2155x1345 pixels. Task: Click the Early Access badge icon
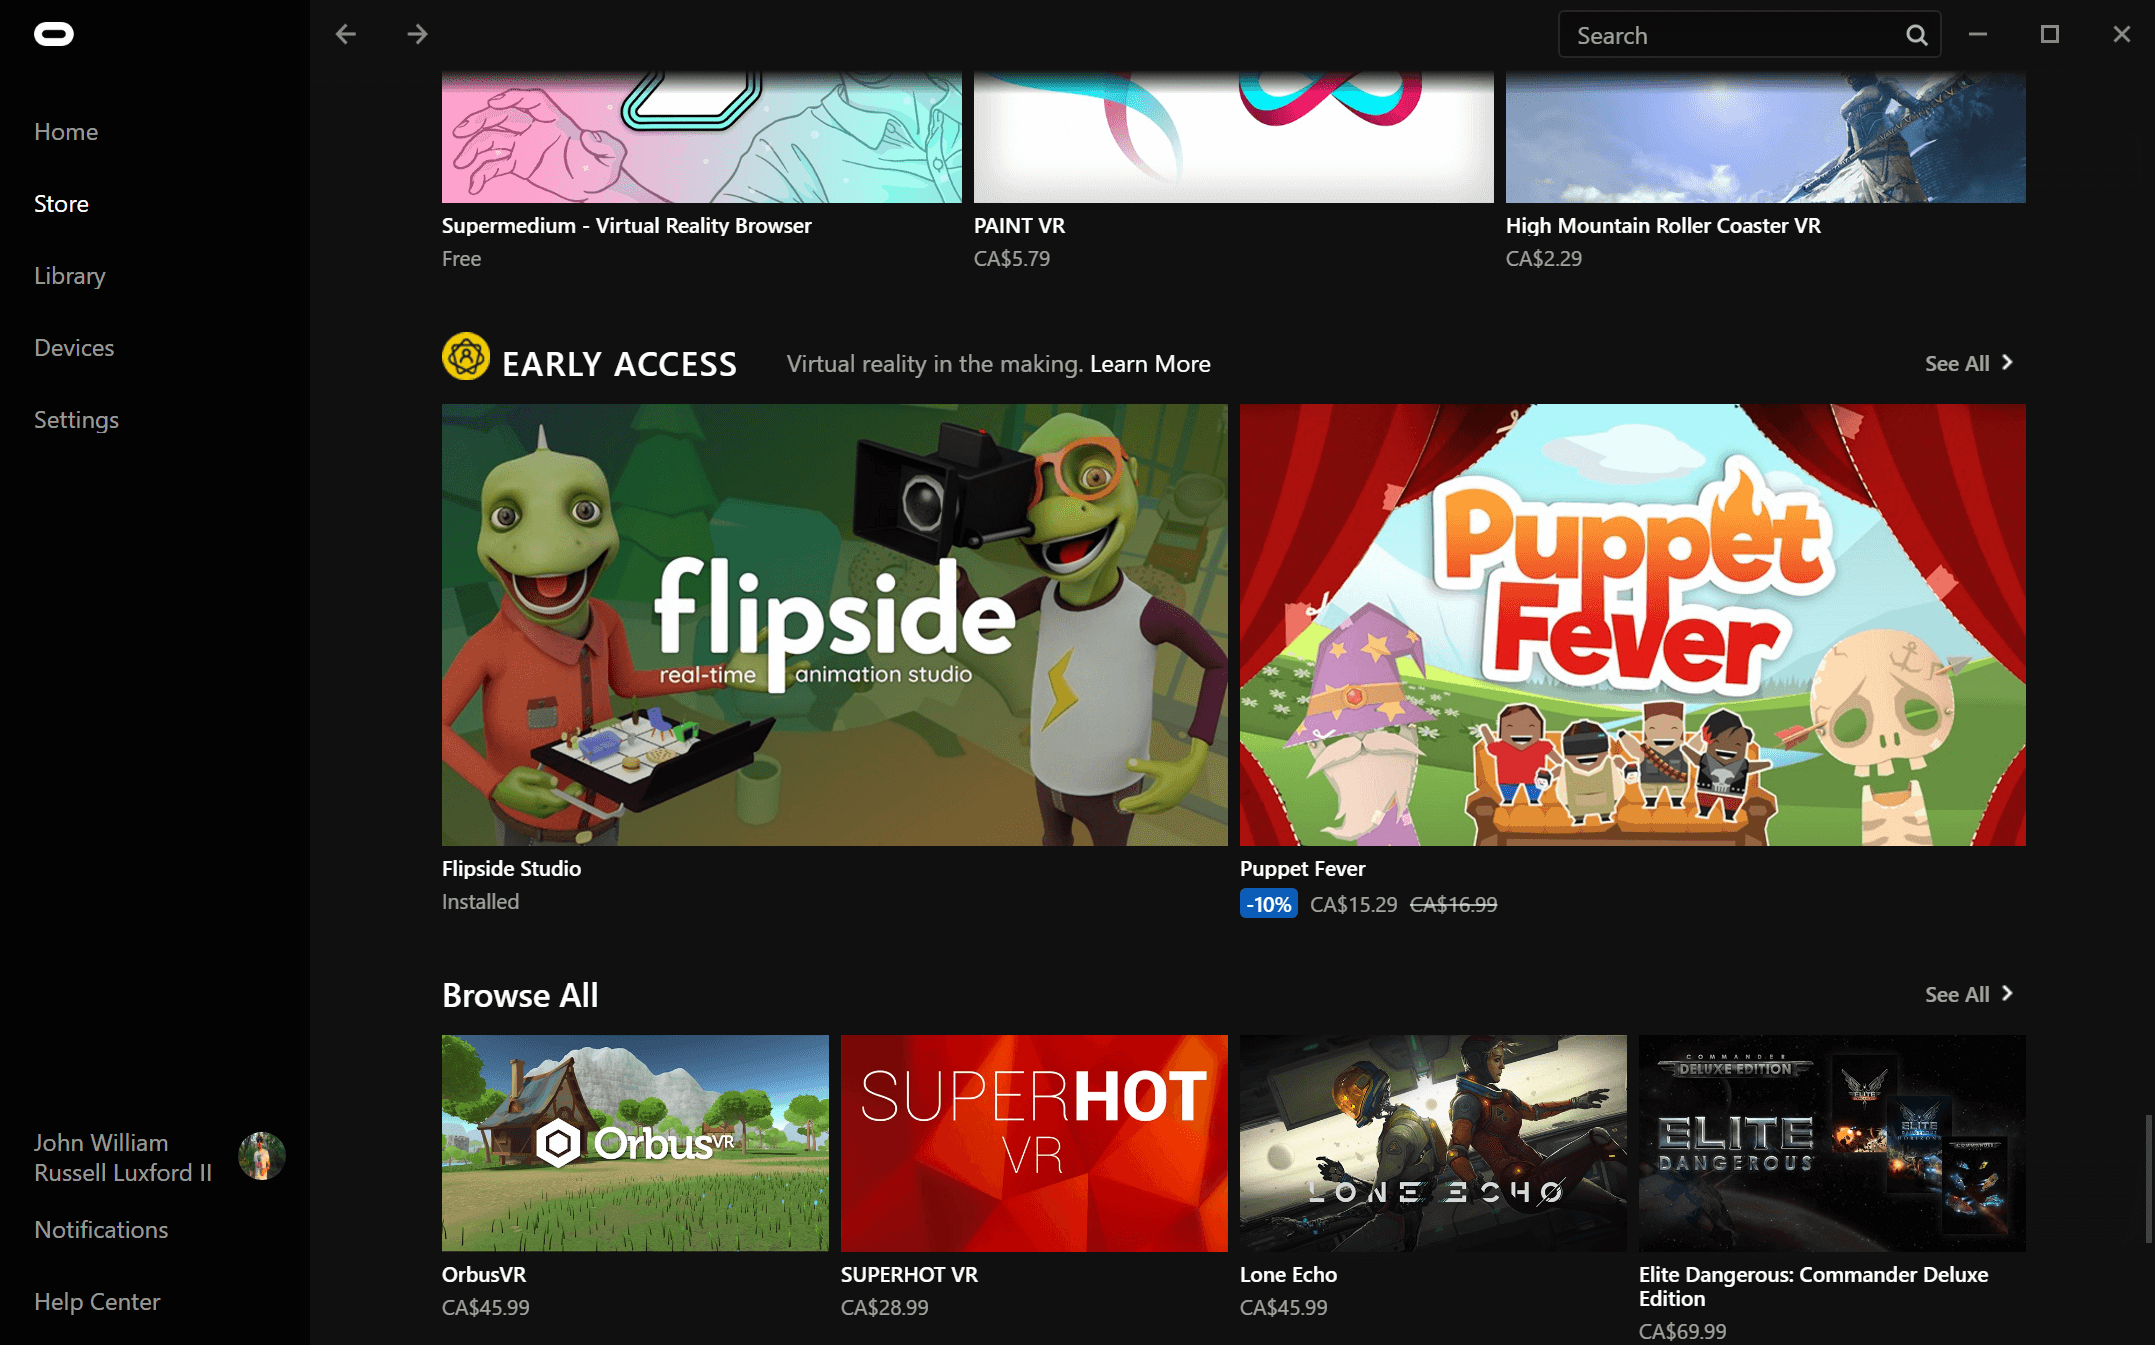[466, 357]
